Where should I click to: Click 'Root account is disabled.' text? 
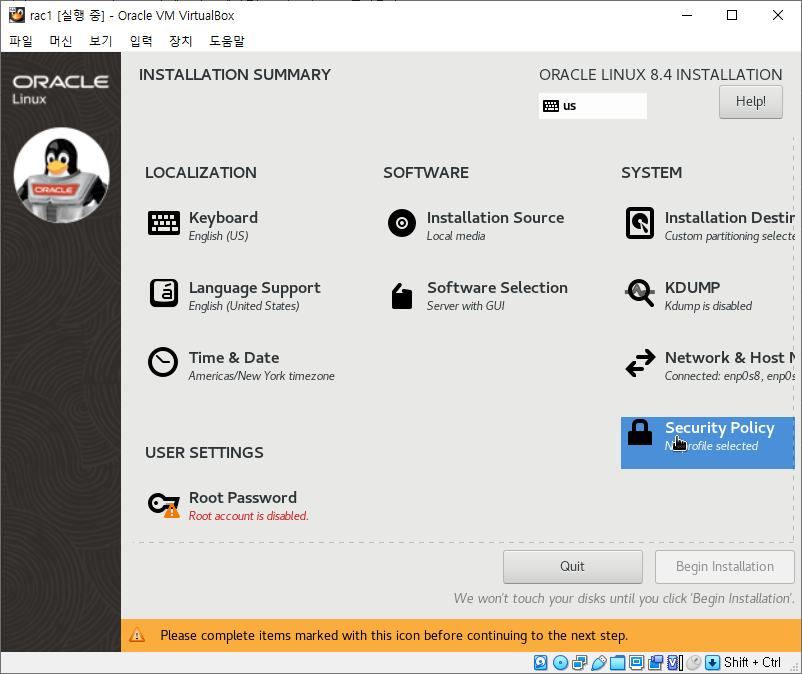coord(249,516)
